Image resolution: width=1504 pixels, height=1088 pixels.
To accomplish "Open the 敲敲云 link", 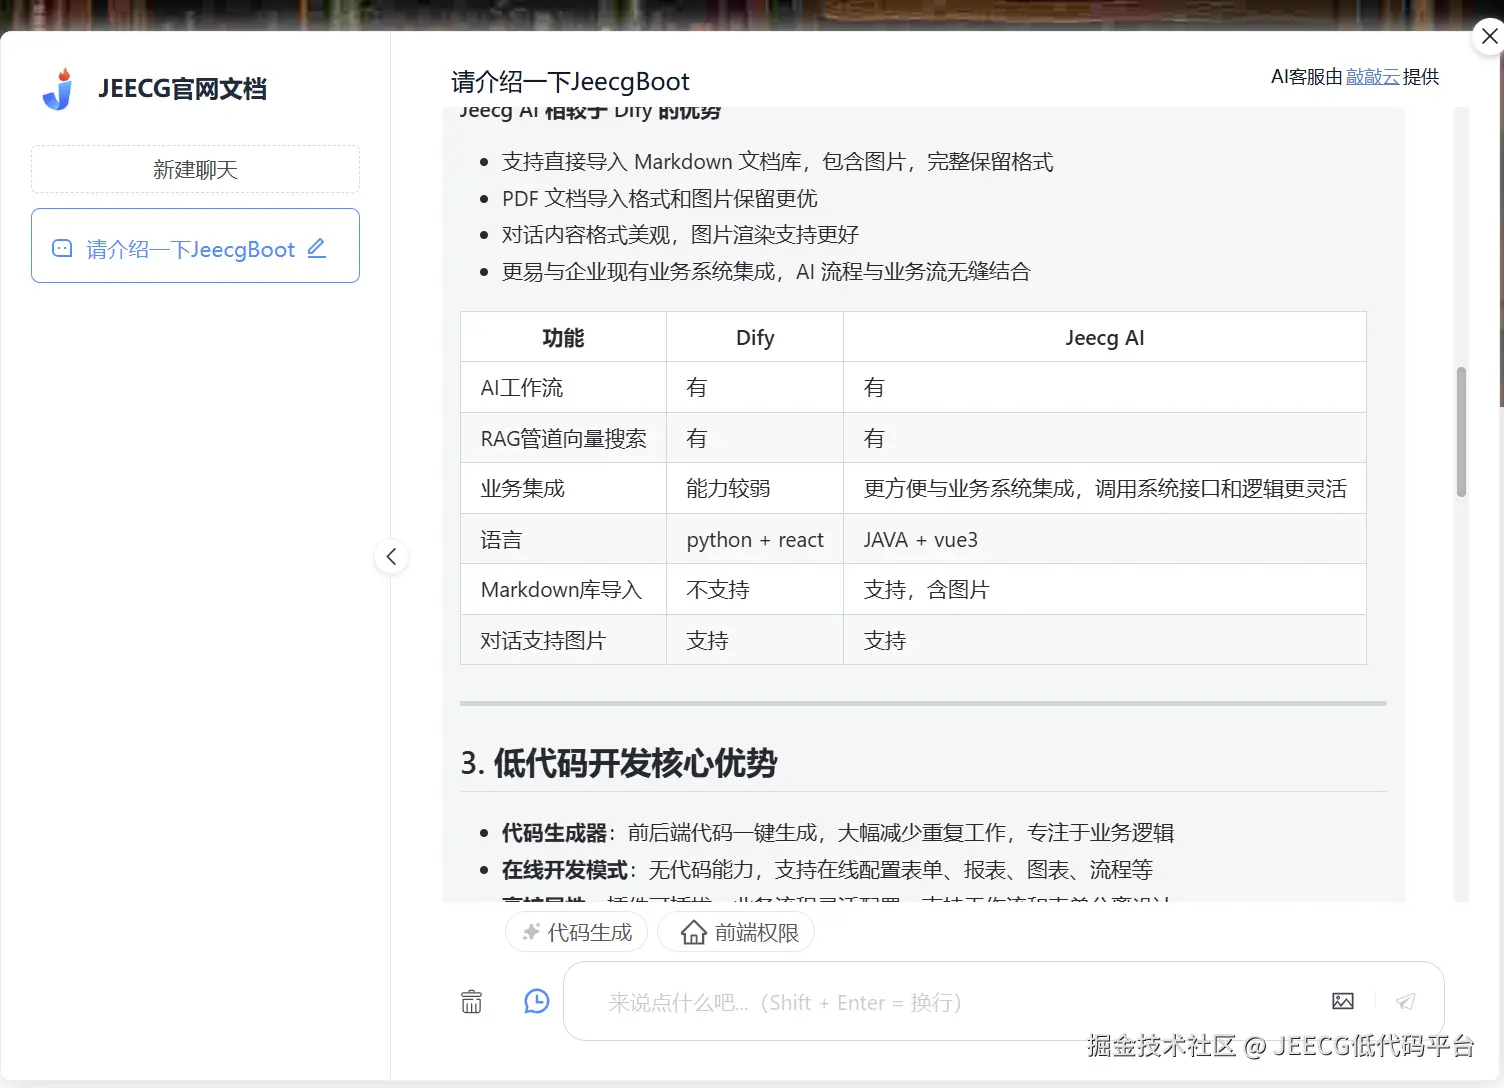I will [x=1372, y=77].
